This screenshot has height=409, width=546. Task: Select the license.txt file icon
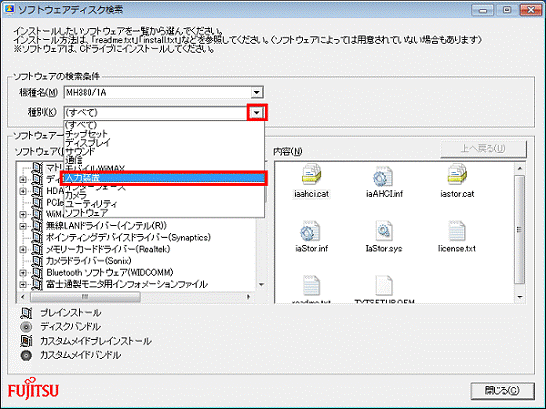[x=457, y=230]
